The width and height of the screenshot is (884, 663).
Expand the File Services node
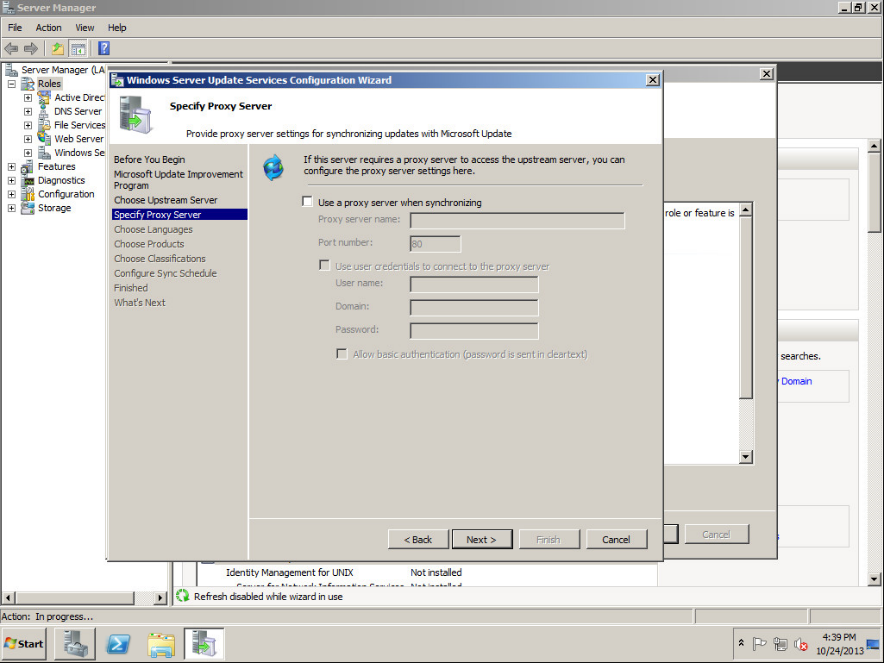pos(28,125)
